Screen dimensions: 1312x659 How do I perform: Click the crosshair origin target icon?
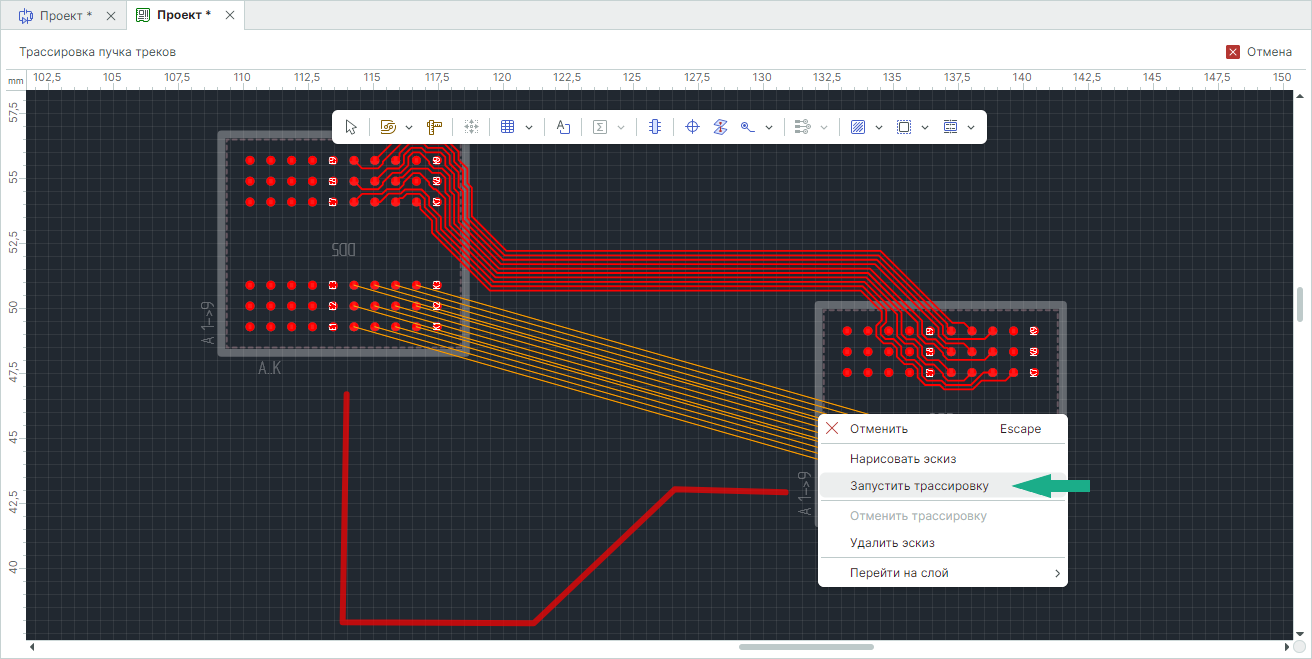point(692,127)
